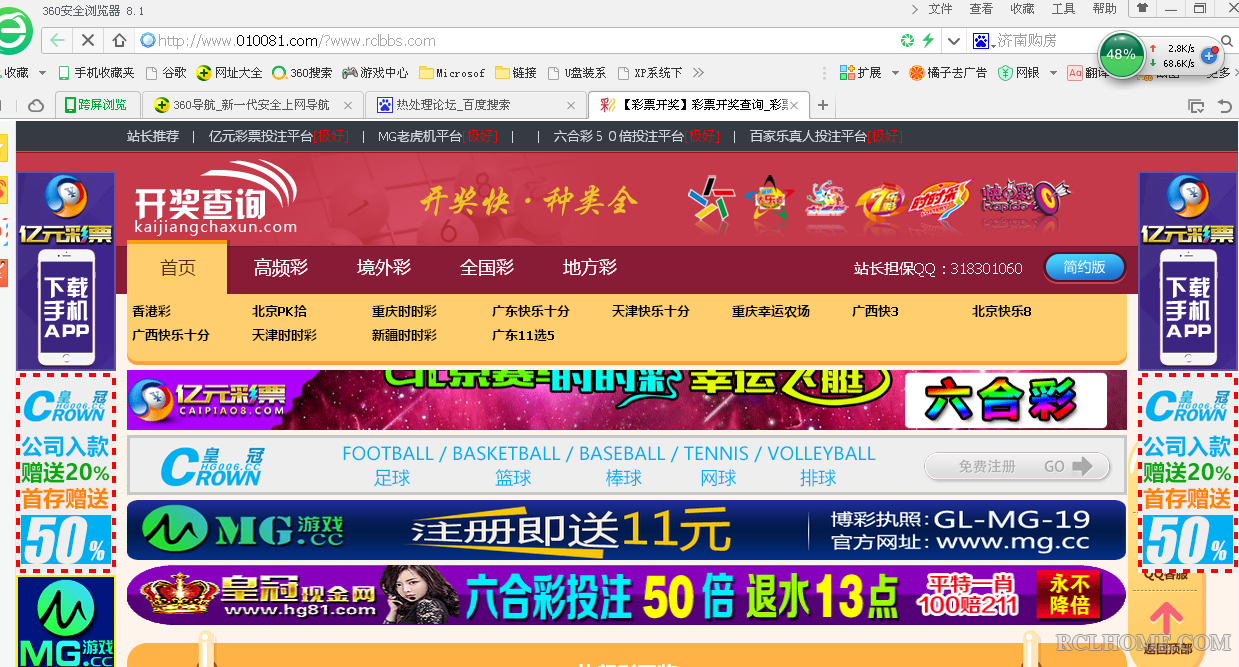This screenshot has height=667, width=1239.
Task: Open the 重庆时时彩 link
Action: [x=405, y=312]
